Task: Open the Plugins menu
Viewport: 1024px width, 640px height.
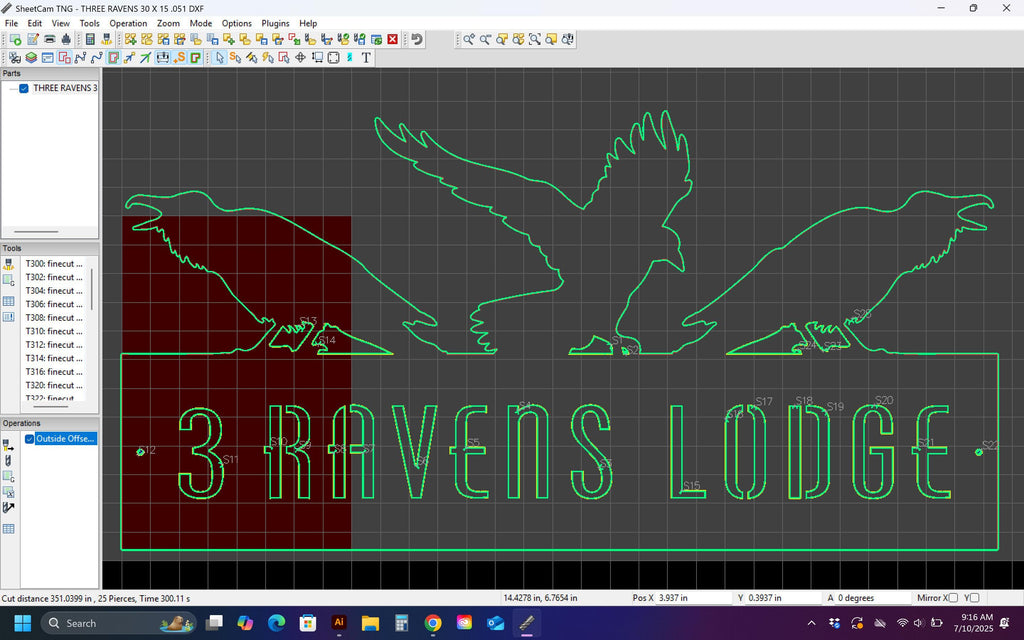Action: [x=275, y=23]
